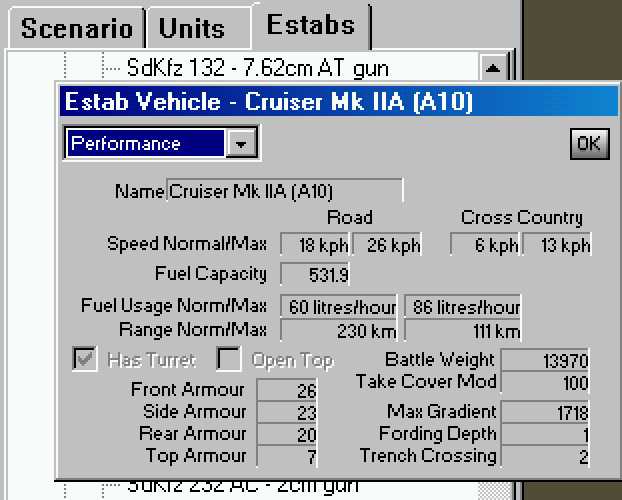This screenshot has height=500, width=622.
Task: Open the Performance dropdown arrow
Action: pos(241,143)
